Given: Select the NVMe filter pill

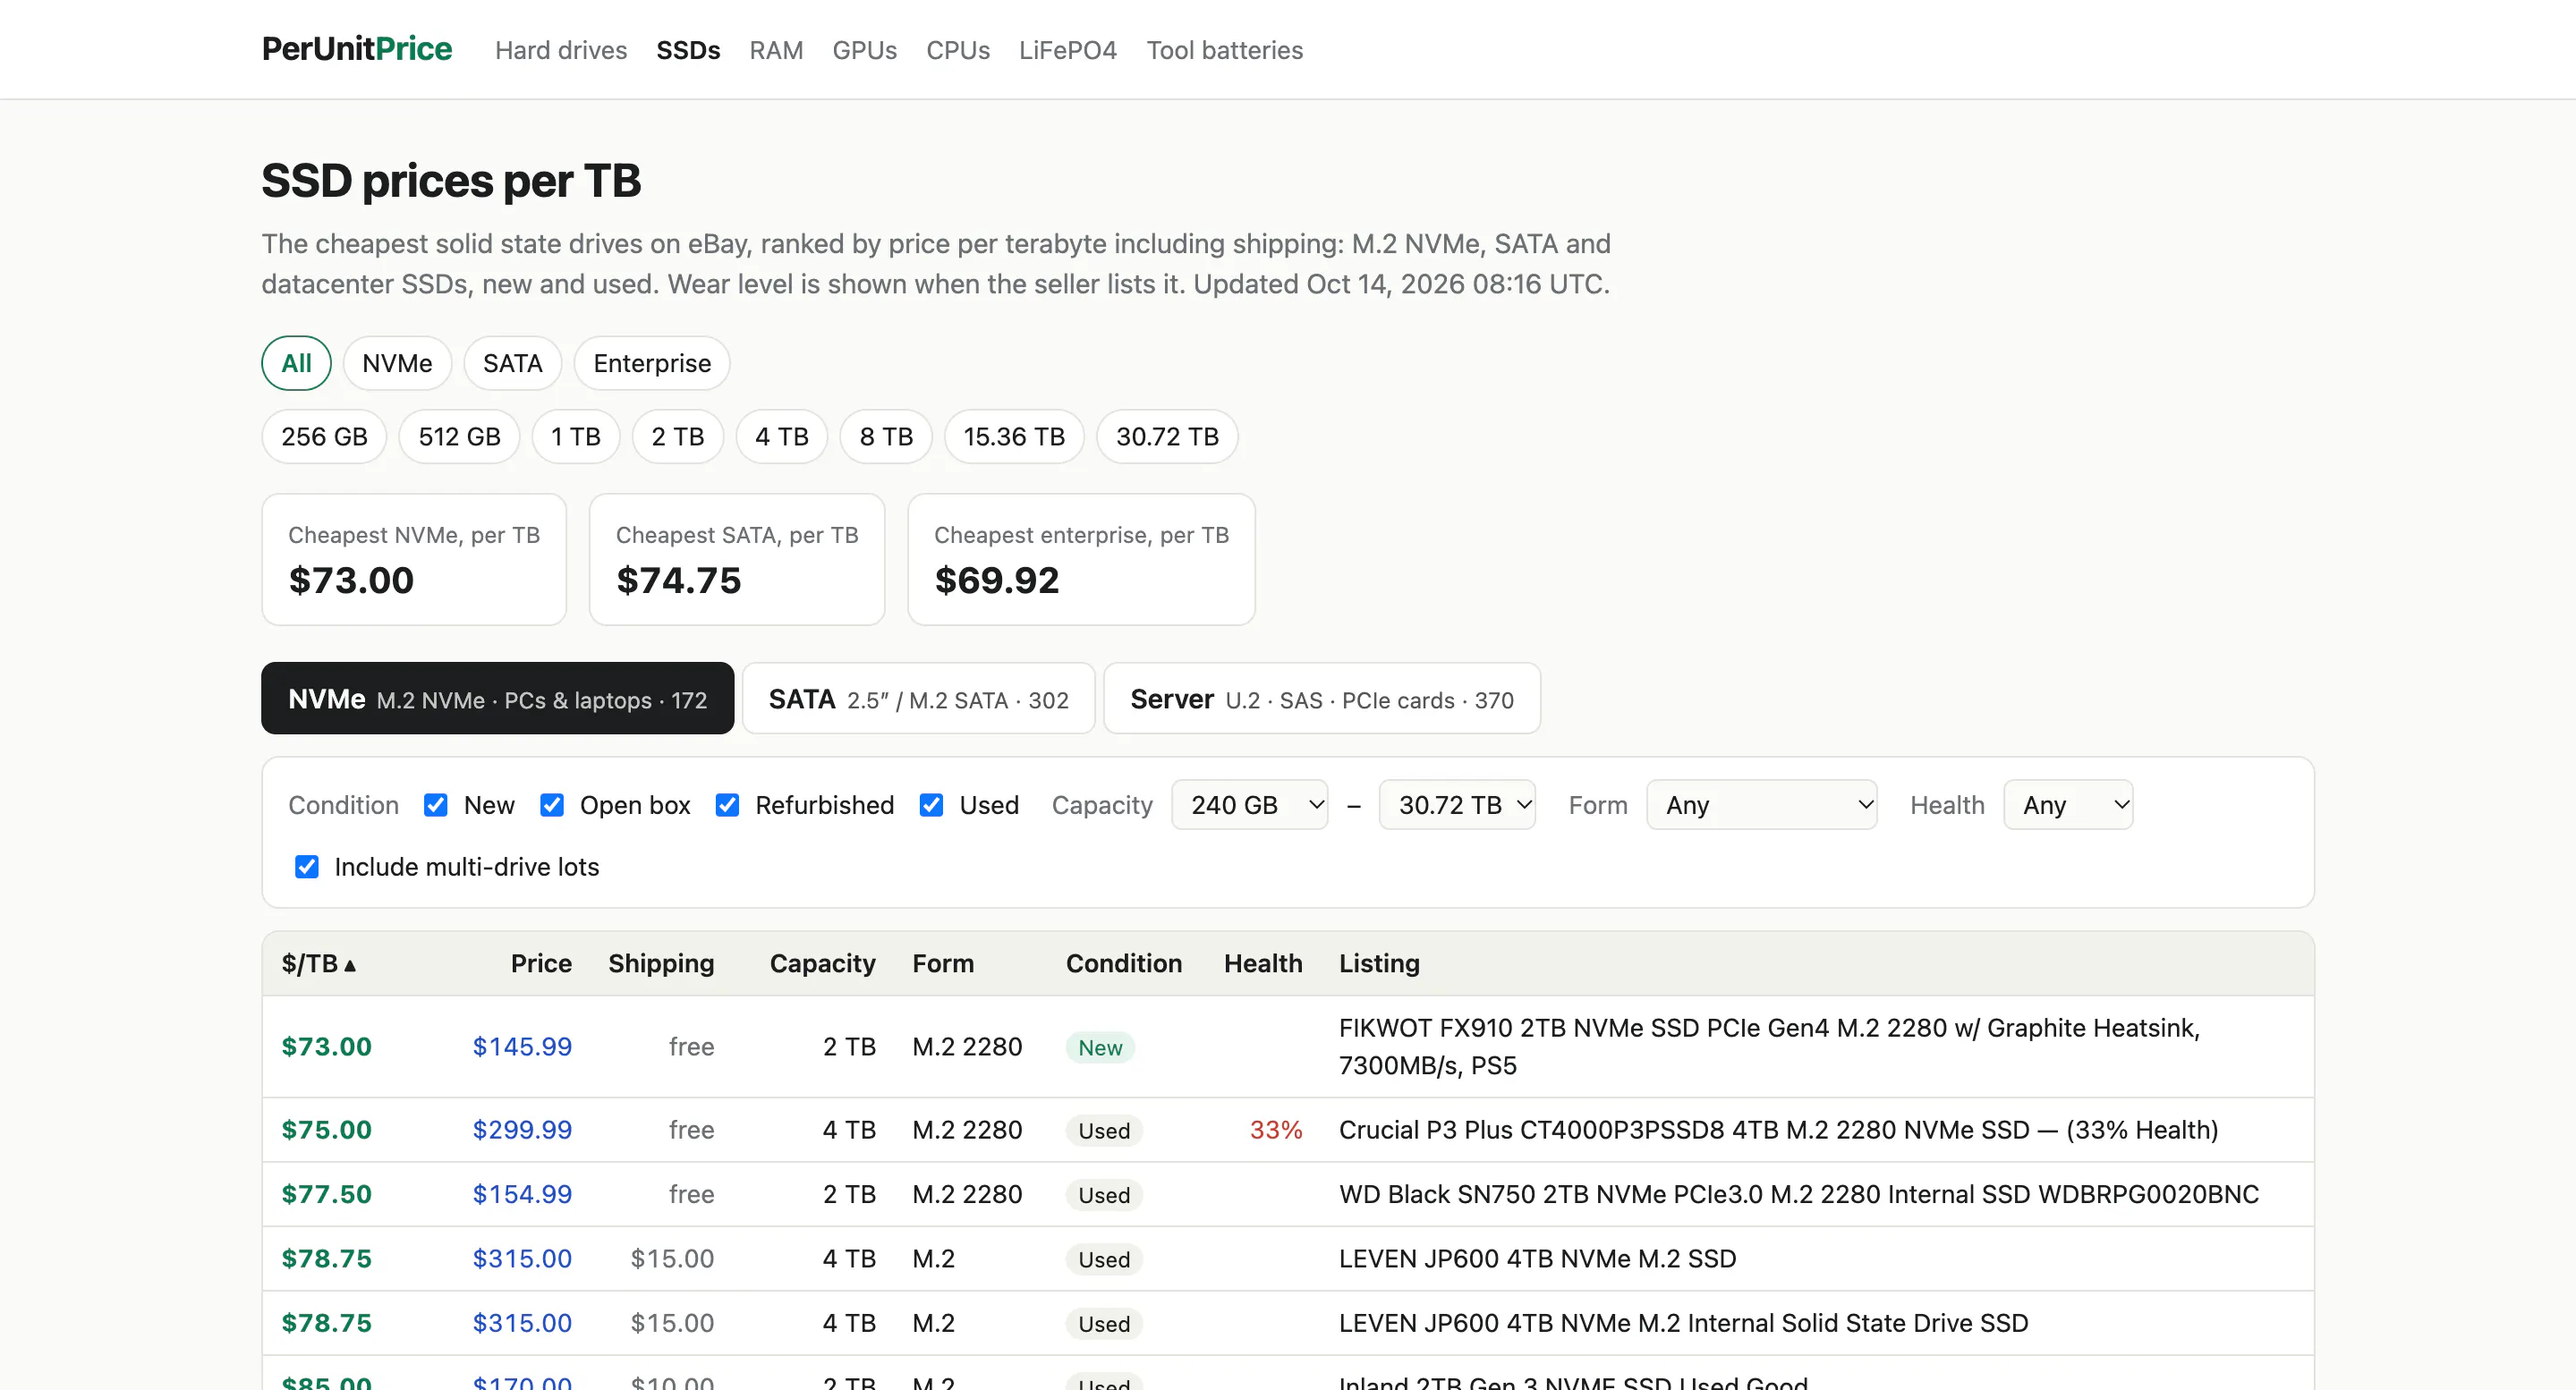Looking at the screenshot, I should (397, 363).
